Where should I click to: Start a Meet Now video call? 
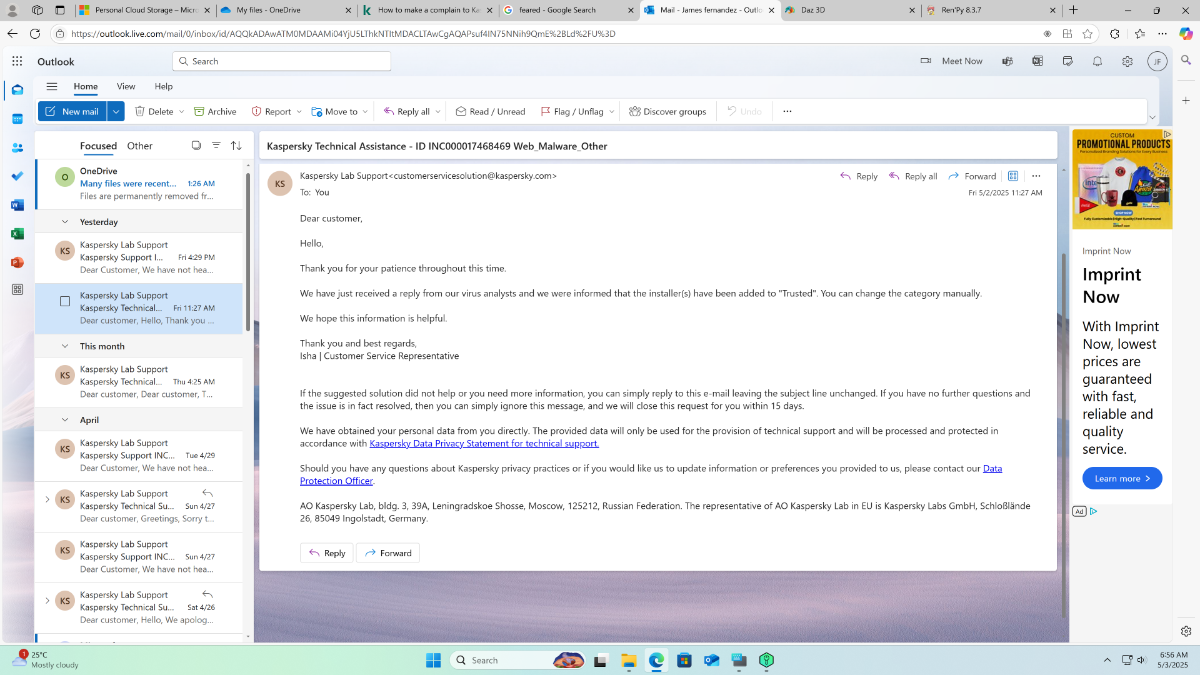952,61
